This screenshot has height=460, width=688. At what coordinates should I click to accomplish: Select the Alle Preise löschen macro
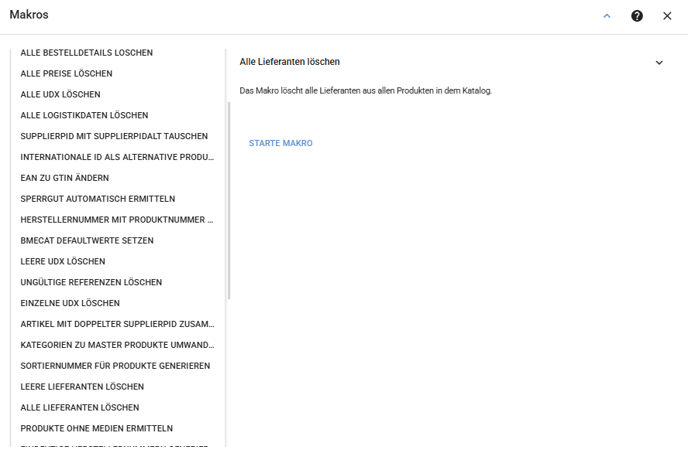coord(66,74)
